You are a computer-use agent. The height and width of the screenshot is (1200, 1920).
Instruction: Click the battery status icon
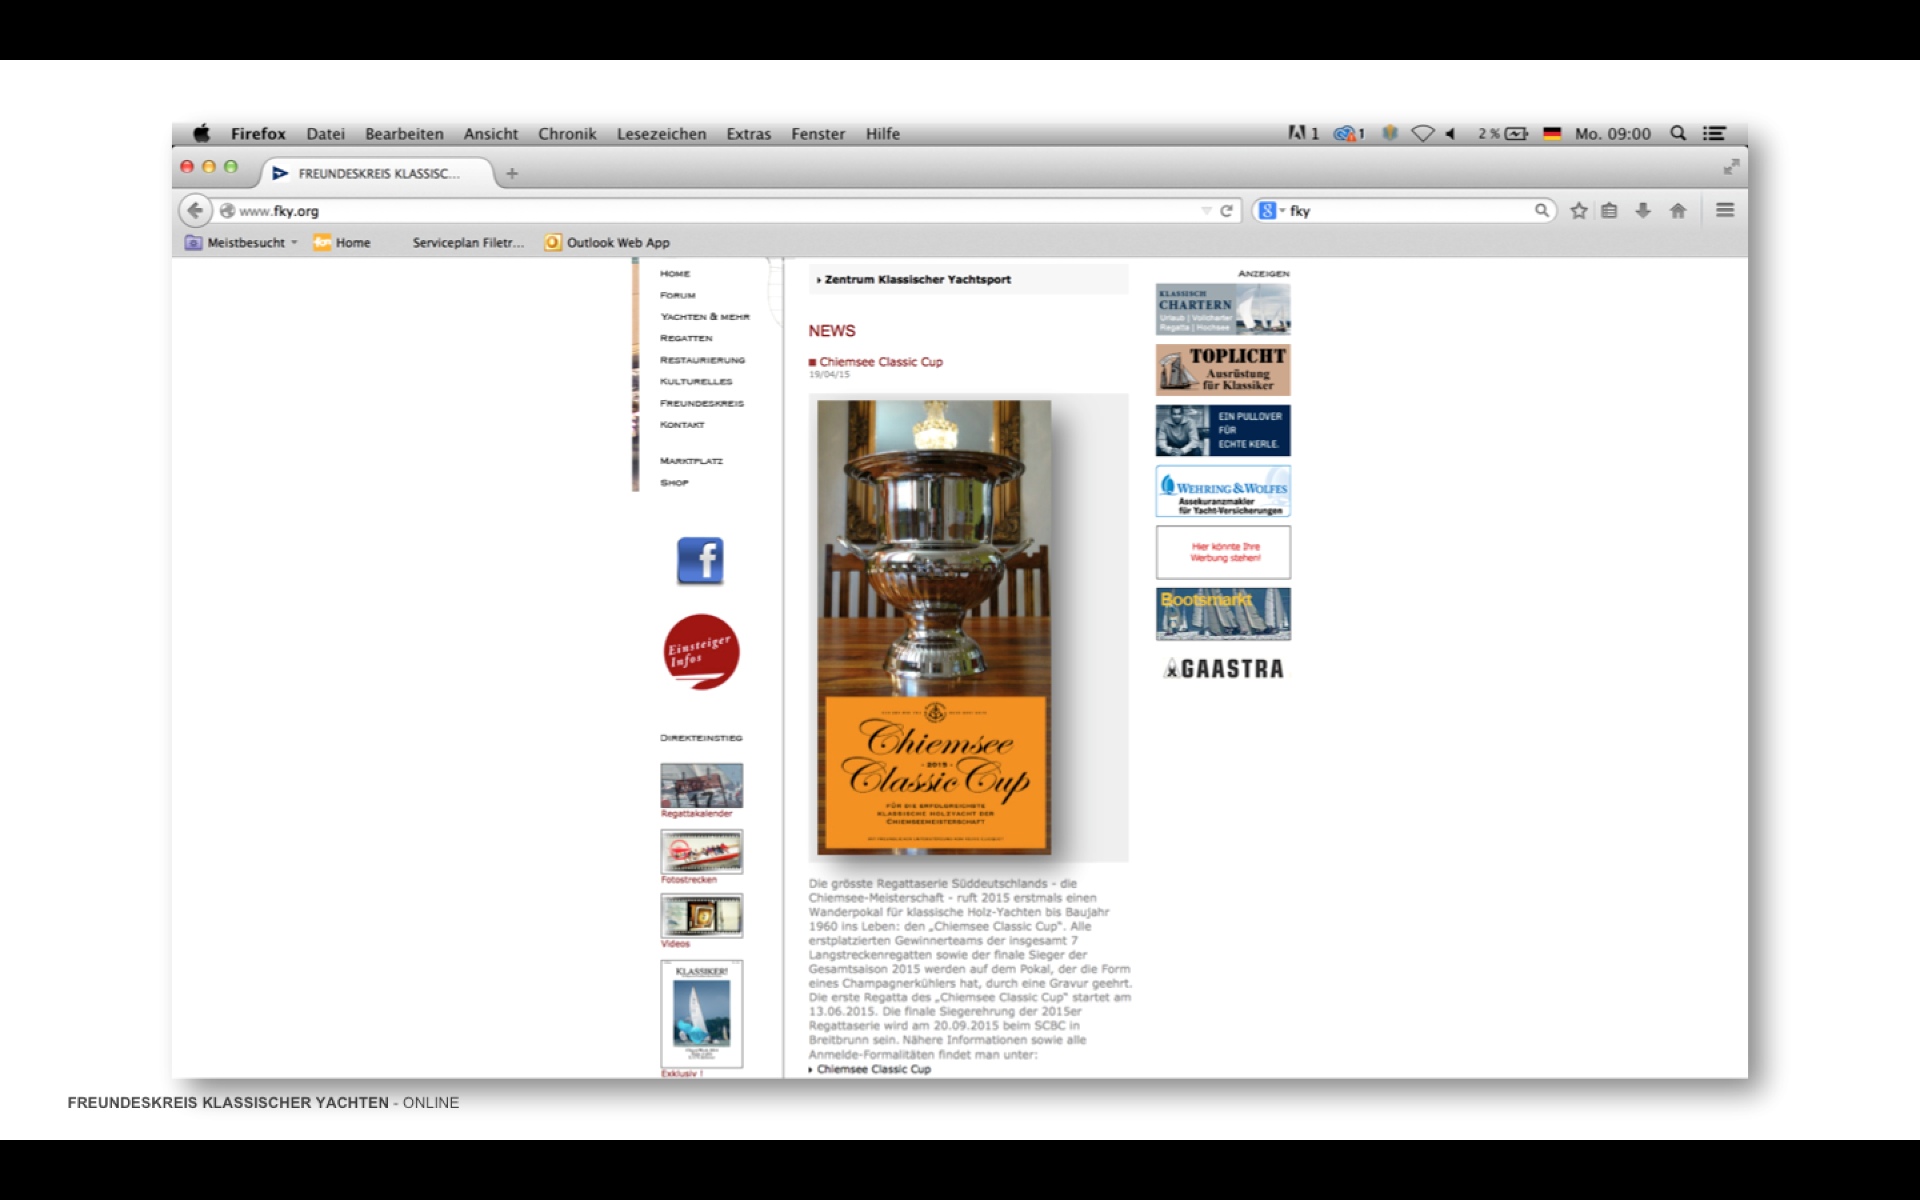coord(1516,133)
